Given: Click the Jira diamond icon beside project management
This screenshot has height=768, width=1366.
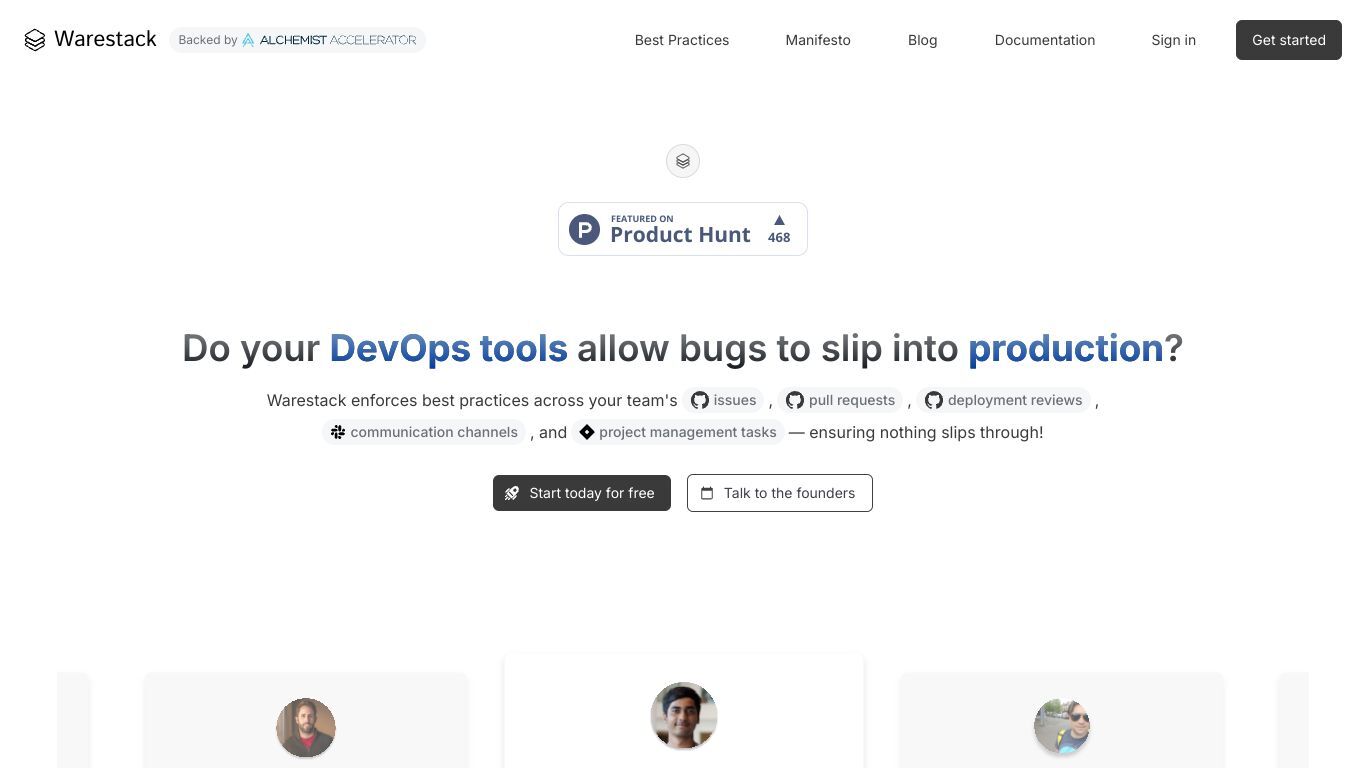Looking at the screenshot, I should (x=587, y=432).
